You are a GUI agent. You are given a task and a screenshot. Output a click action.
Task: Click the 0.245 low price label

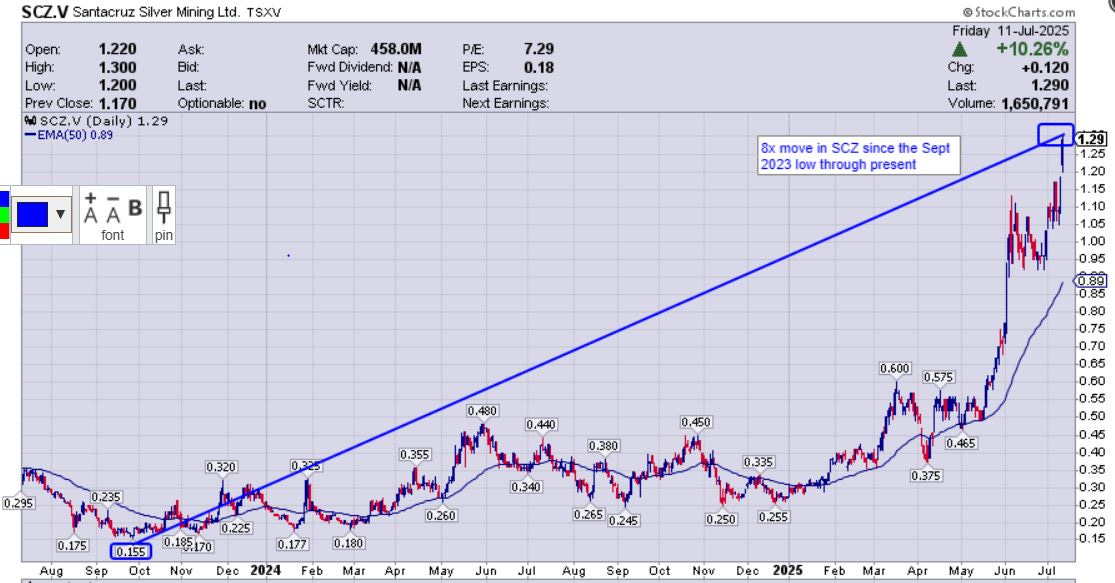(624, 520)
